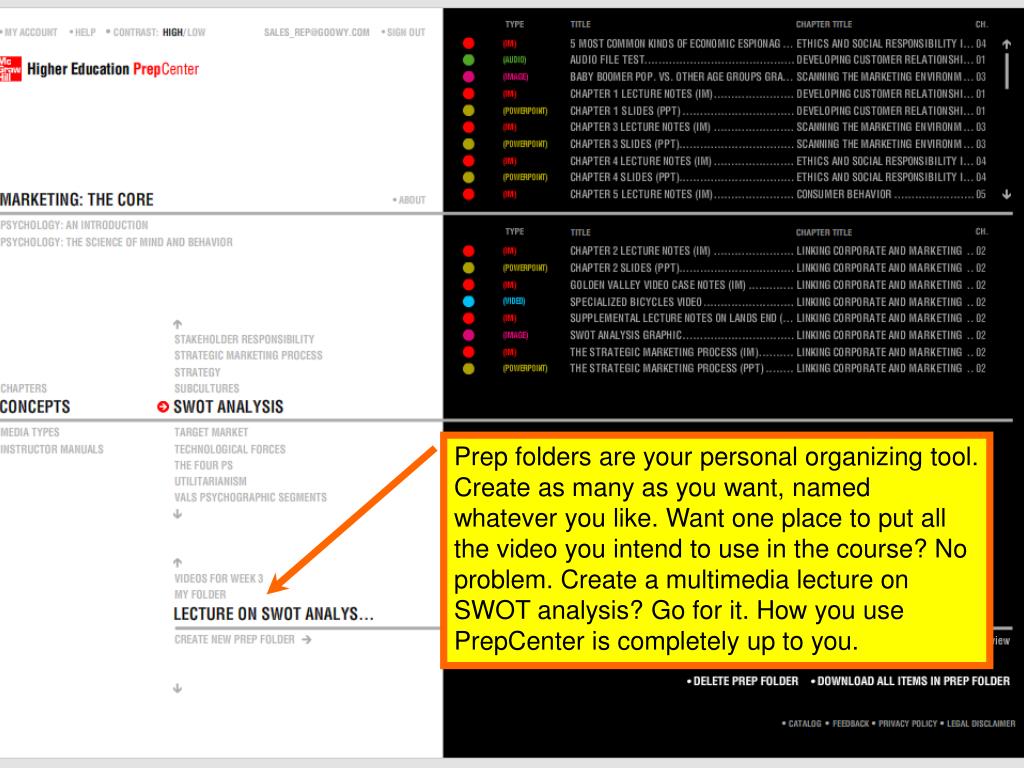The width and height of the screenshot is (1024, 768).
Task: Click yellow dot beside Strategic Marketing Process (PPT)
Action: [x=468, y=368]
